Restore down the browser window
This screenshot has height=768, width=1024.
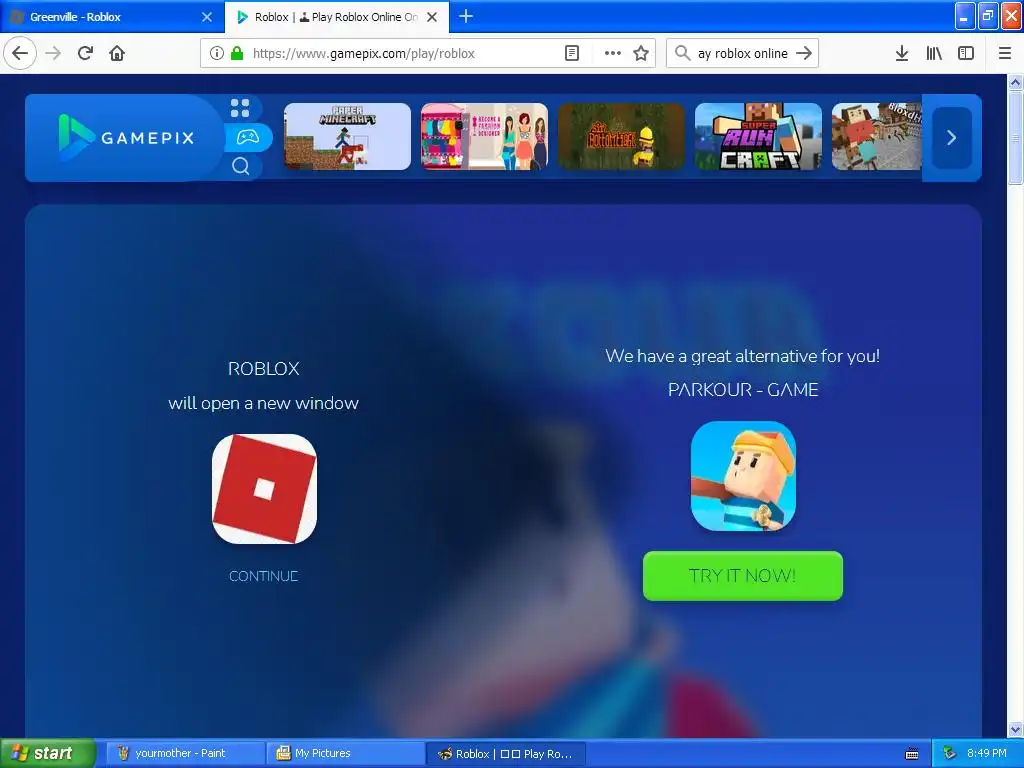point(988,16)
